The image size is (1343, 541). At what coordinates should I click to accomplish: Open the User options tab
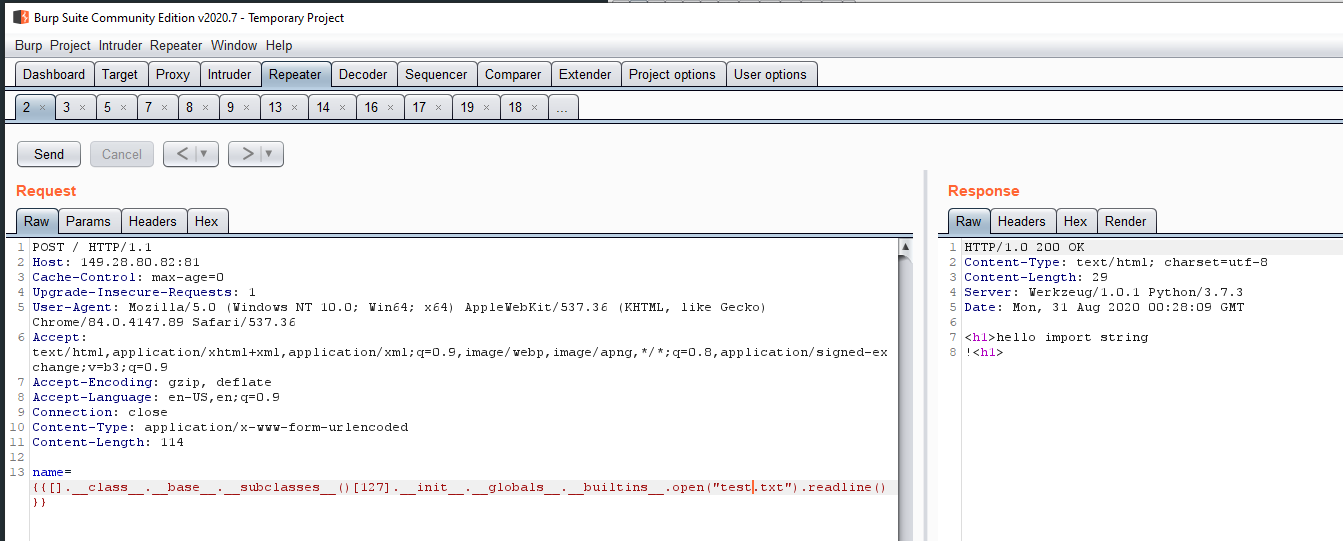coord(770,74)
